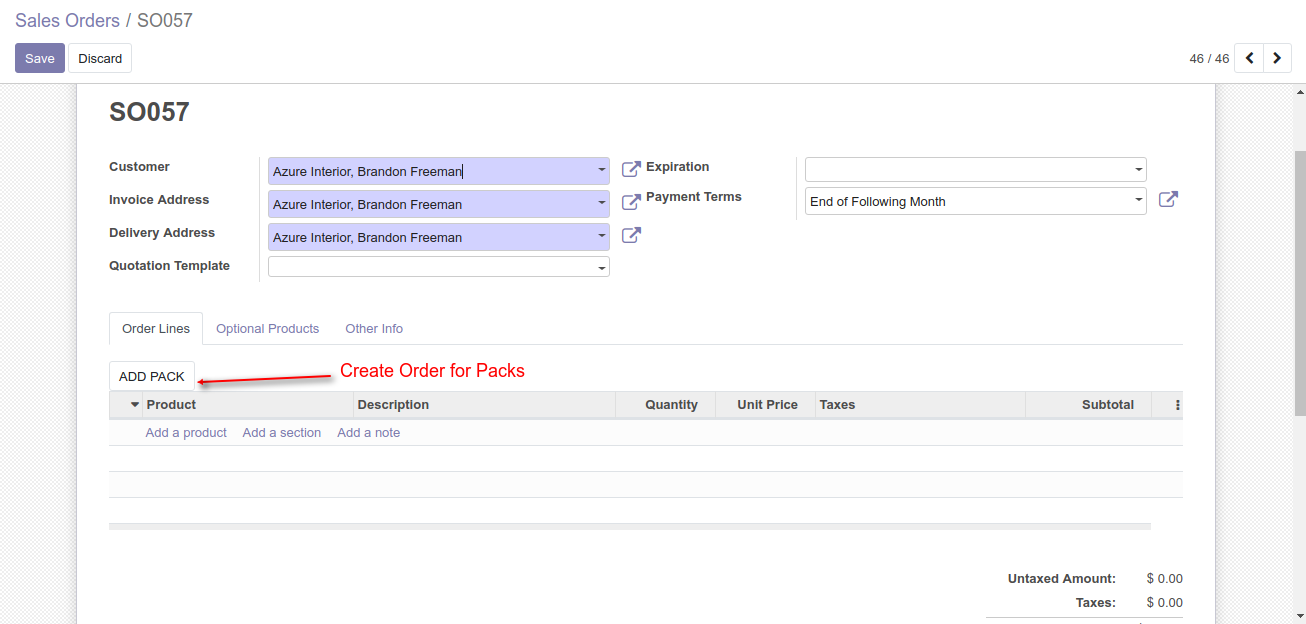
Task: Click Add a product link
Action: click(186, 433)
